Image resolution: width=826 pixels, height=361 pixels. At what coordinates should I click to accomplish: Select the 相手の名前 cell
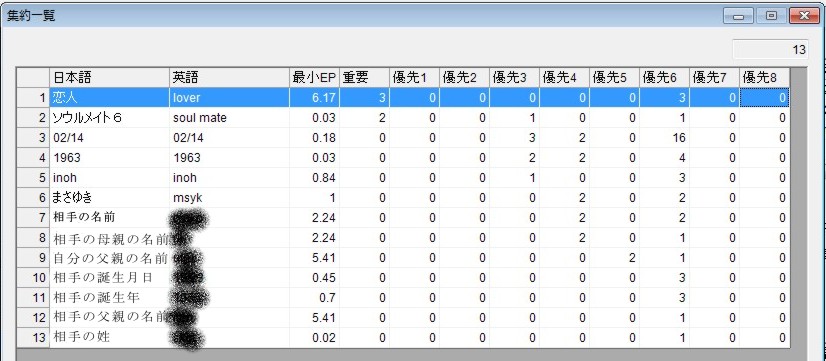click(110, 218)
